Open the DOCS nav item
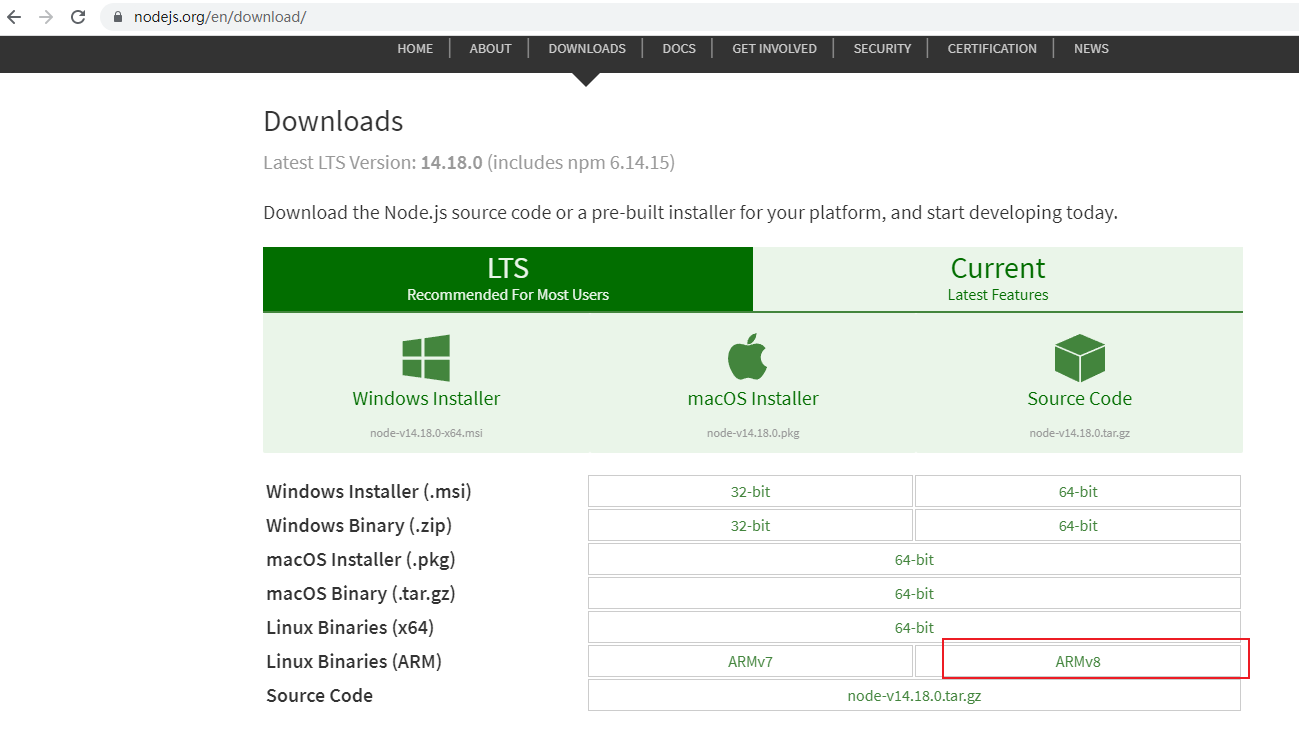Image resolution: width=1299 pixels, height=745 pixels. click(679, 48)
